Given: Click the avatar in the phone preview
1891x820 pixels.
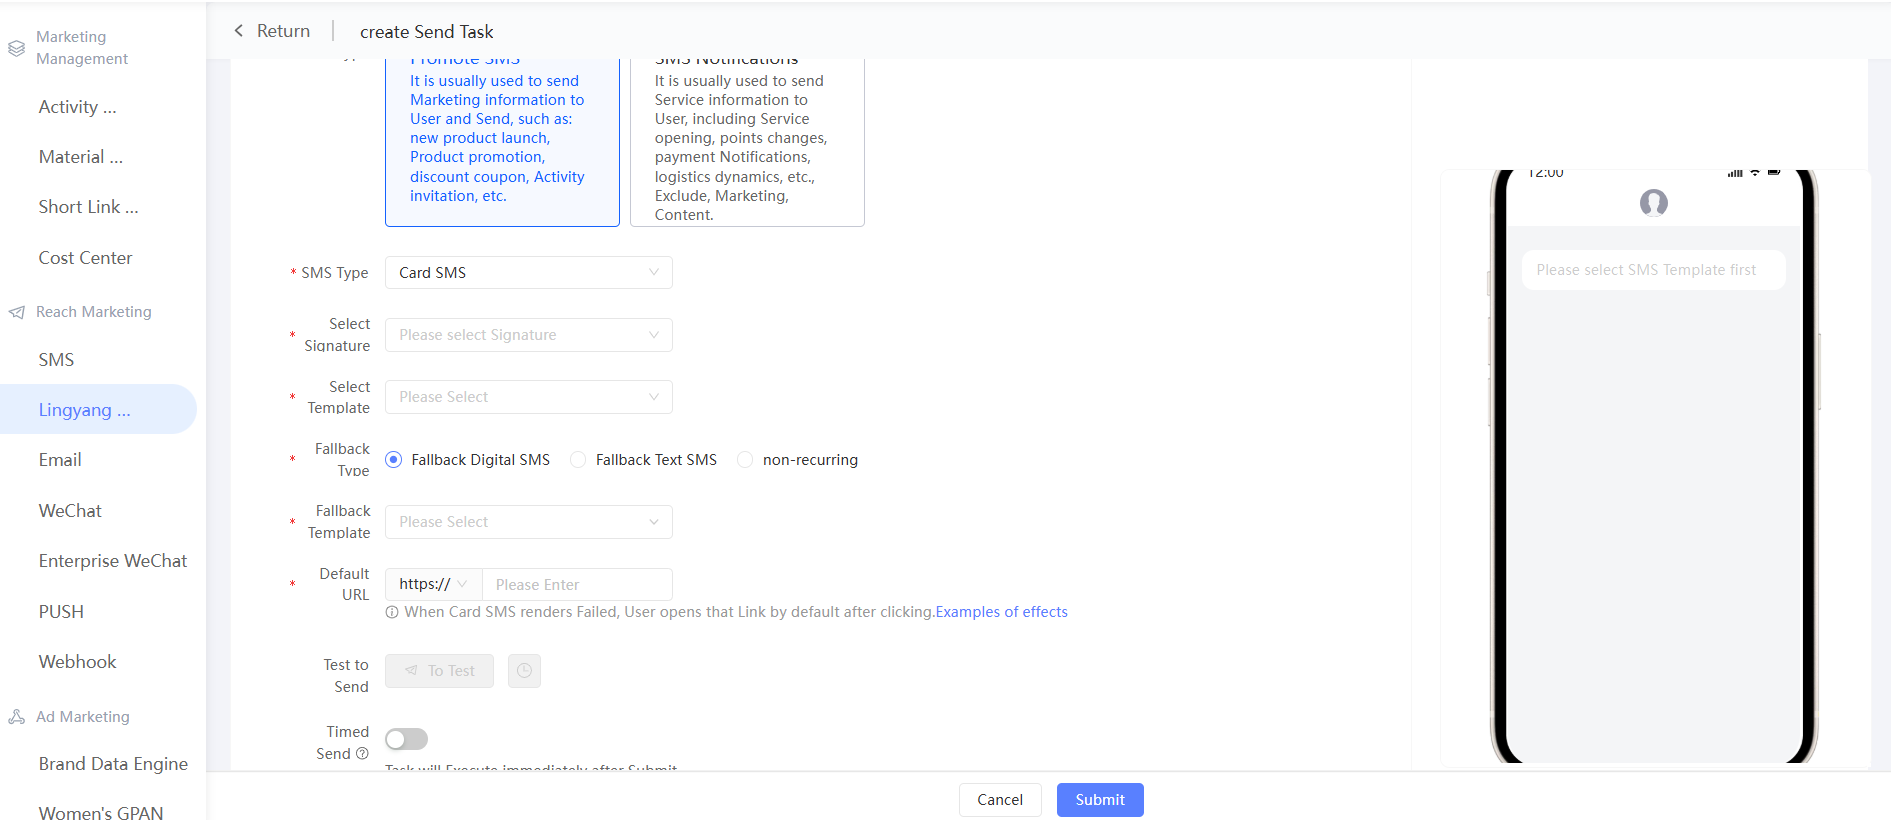Looking at the screenshot, I should (1654, 203).
